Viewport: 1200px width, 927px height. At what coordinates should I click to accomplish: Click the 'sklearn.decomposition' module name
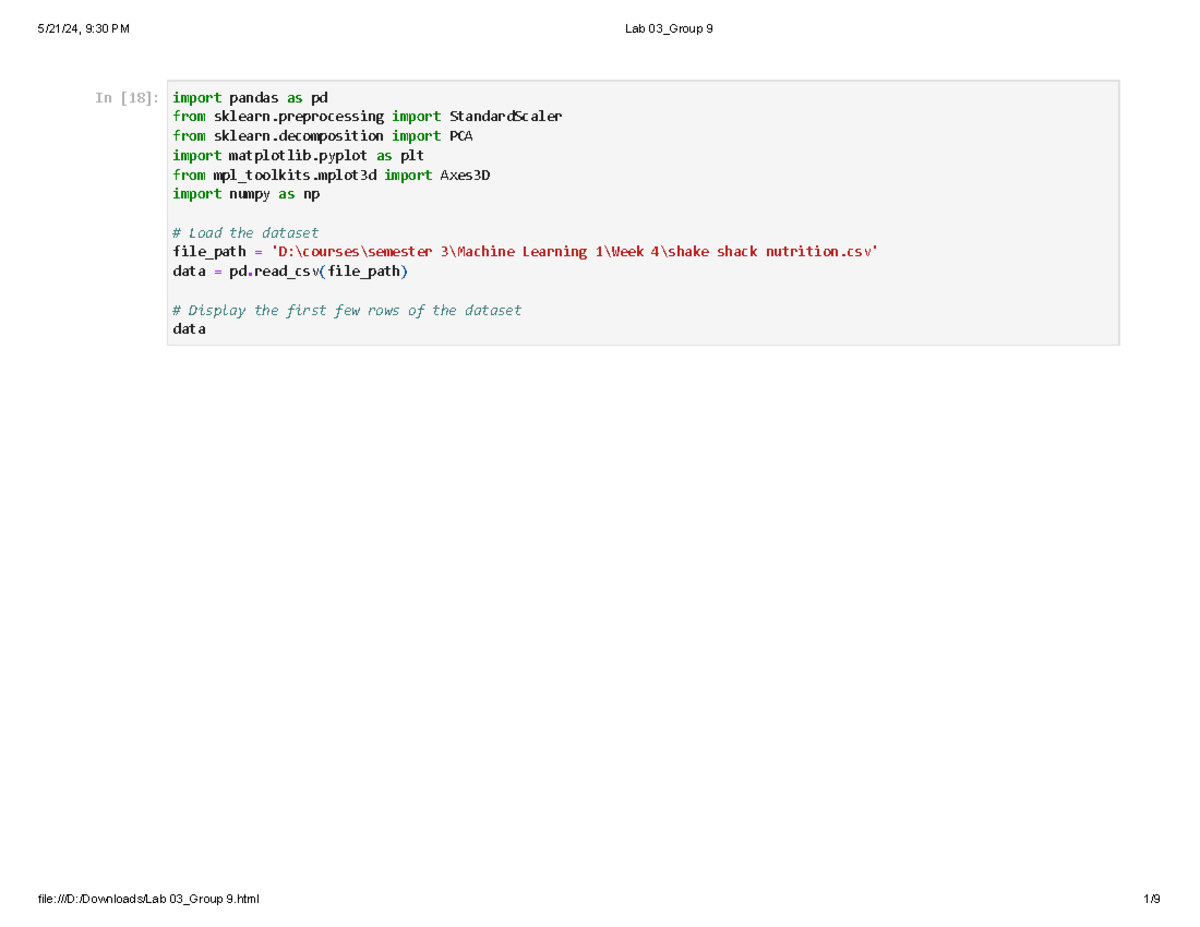pos(298,136)
